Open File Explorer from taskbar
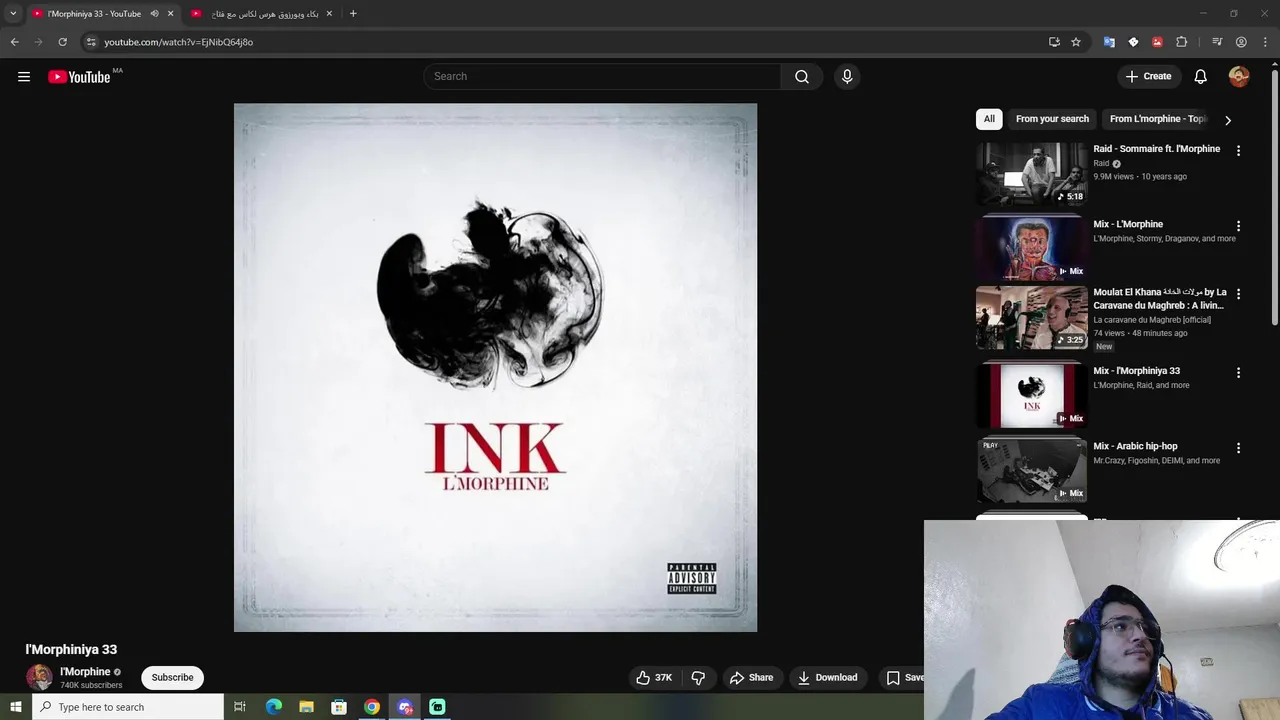The width and height of the screenshot is (1280, 720). click(x=306, y=707)
